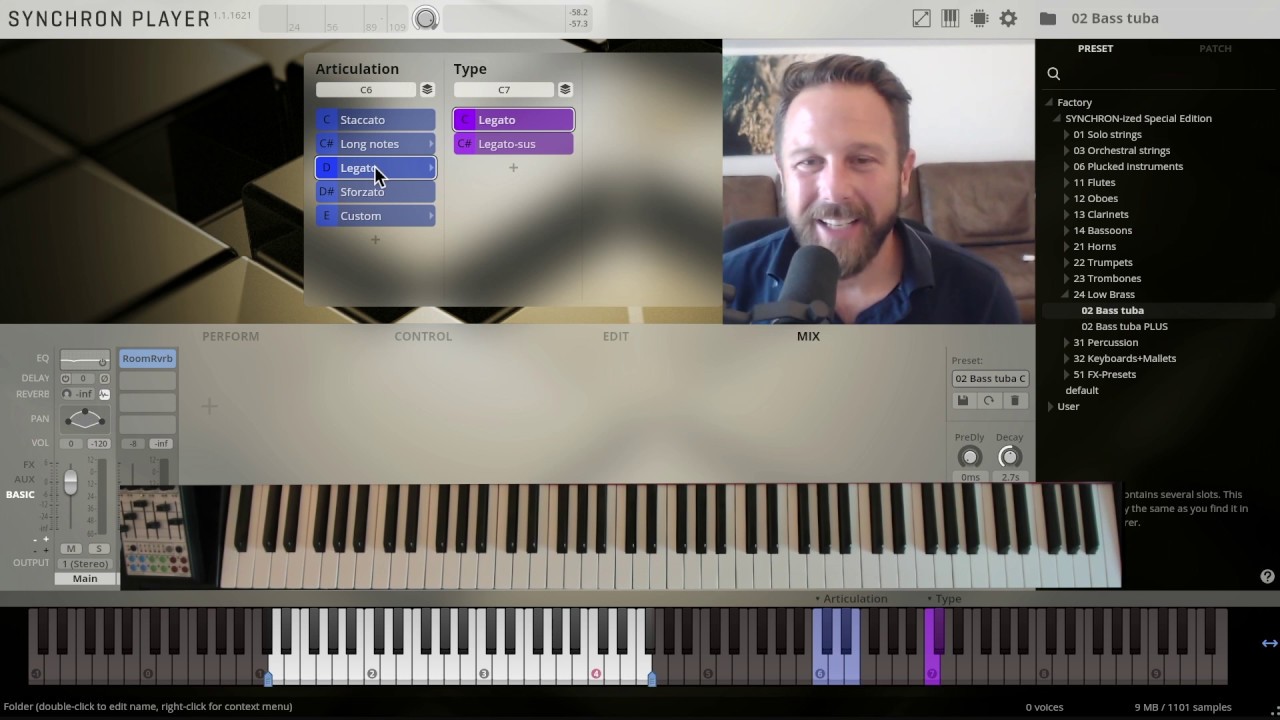Click the RoomRvrb effect slot
1280x720 pixels.
point(147,358)
